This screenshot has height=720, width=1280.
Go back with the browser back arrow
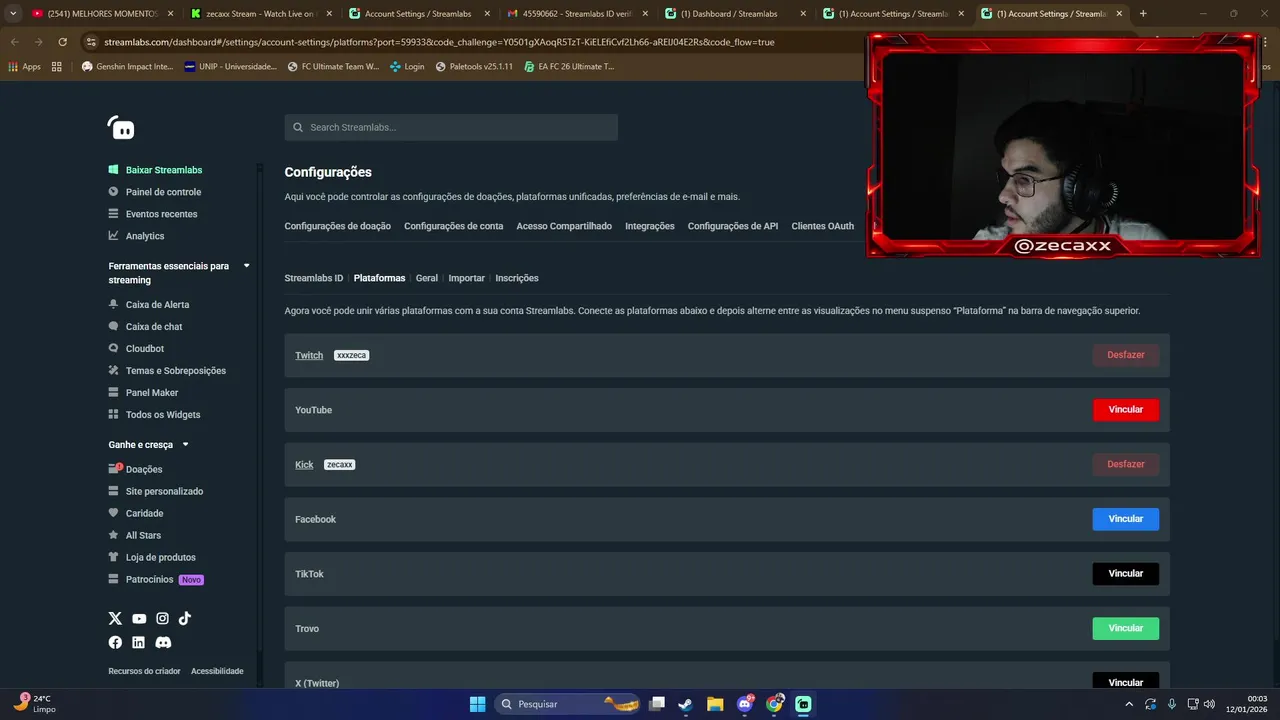point(14,42)
